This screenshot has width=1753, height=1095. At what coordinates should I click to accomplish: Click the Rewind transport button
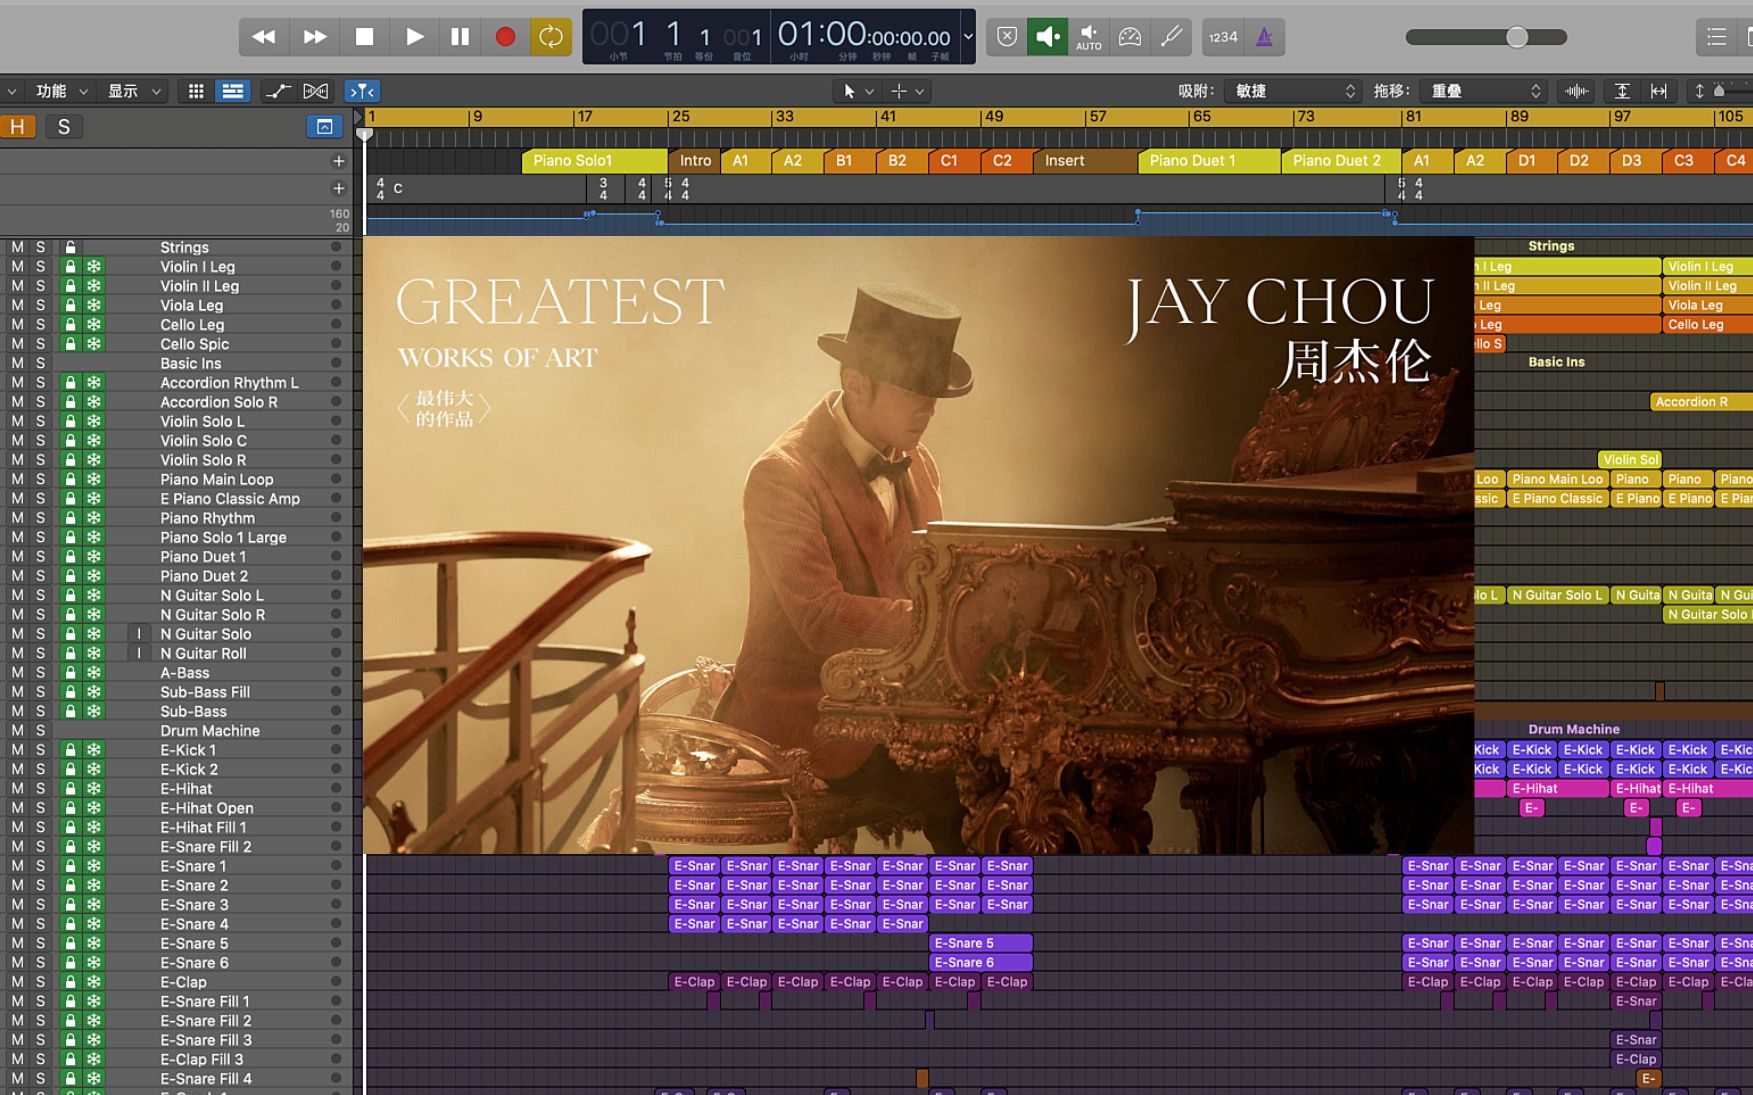coord(264,37)
